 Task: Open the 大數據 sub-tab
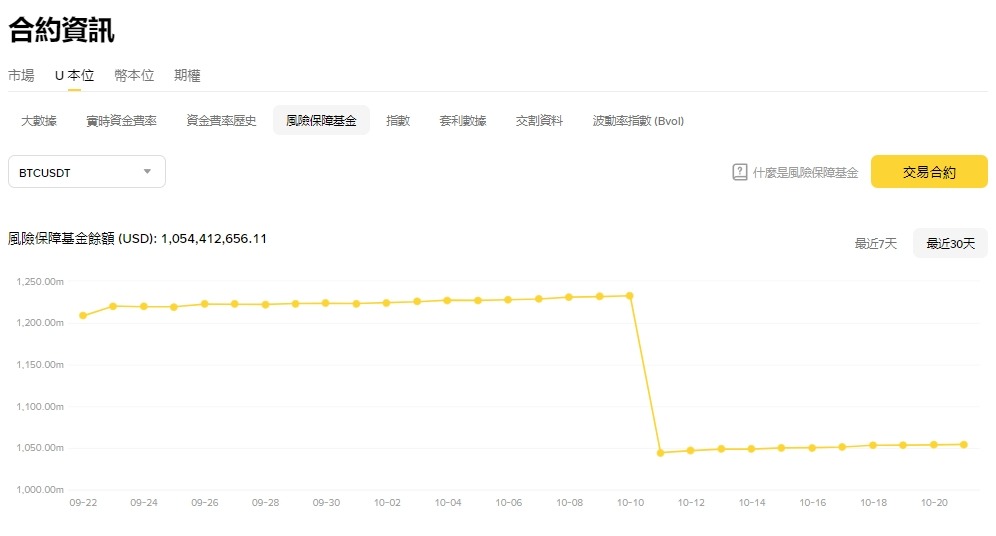point(39,121)
